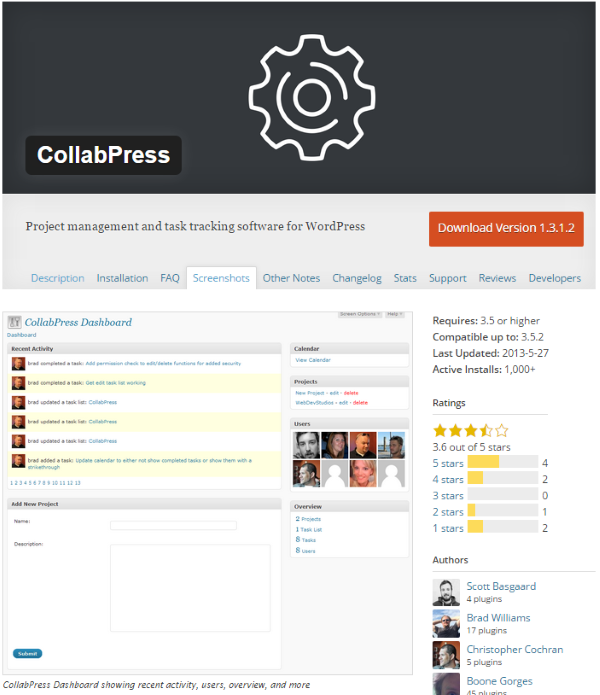Click the Authors heading
The height and width of the screenshot is (695, 600).
pos(450,560)
